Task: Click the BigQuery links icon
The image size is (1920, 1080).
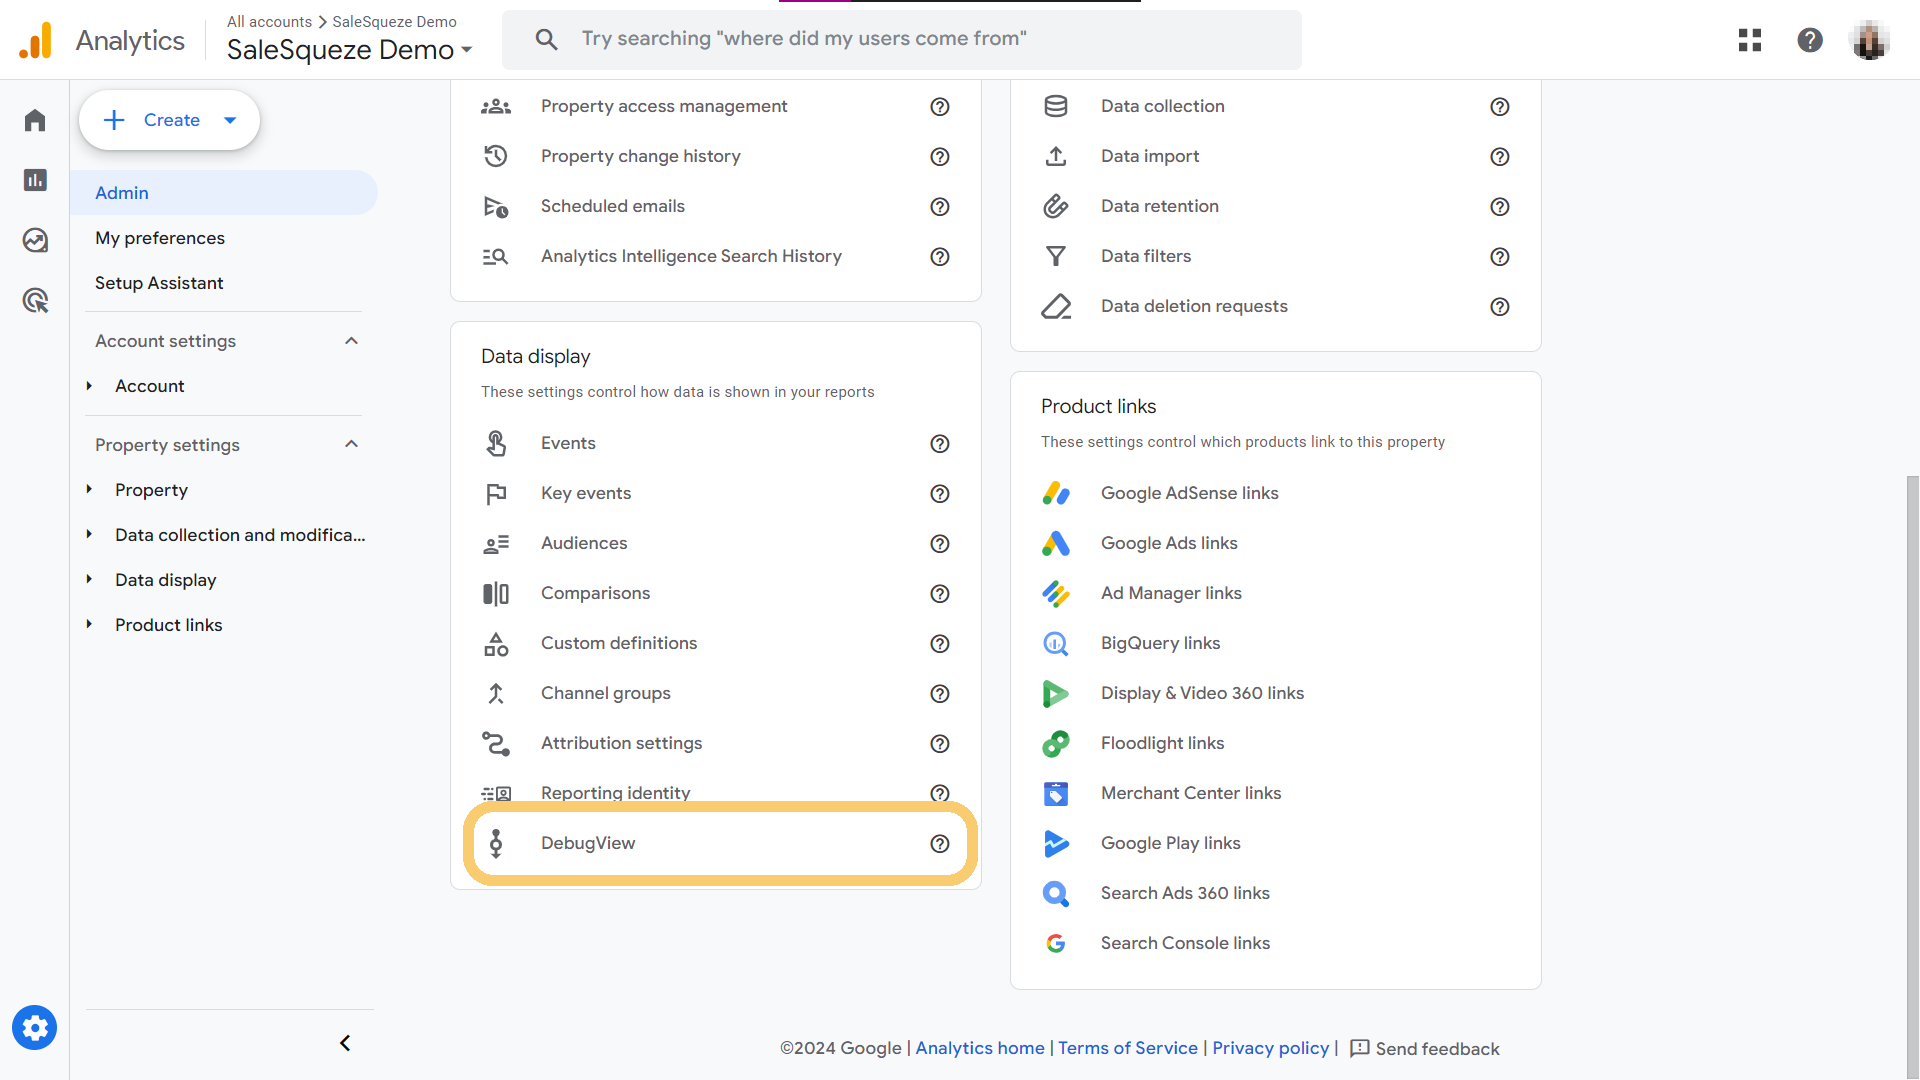Action: click(x=1056, y=643)
